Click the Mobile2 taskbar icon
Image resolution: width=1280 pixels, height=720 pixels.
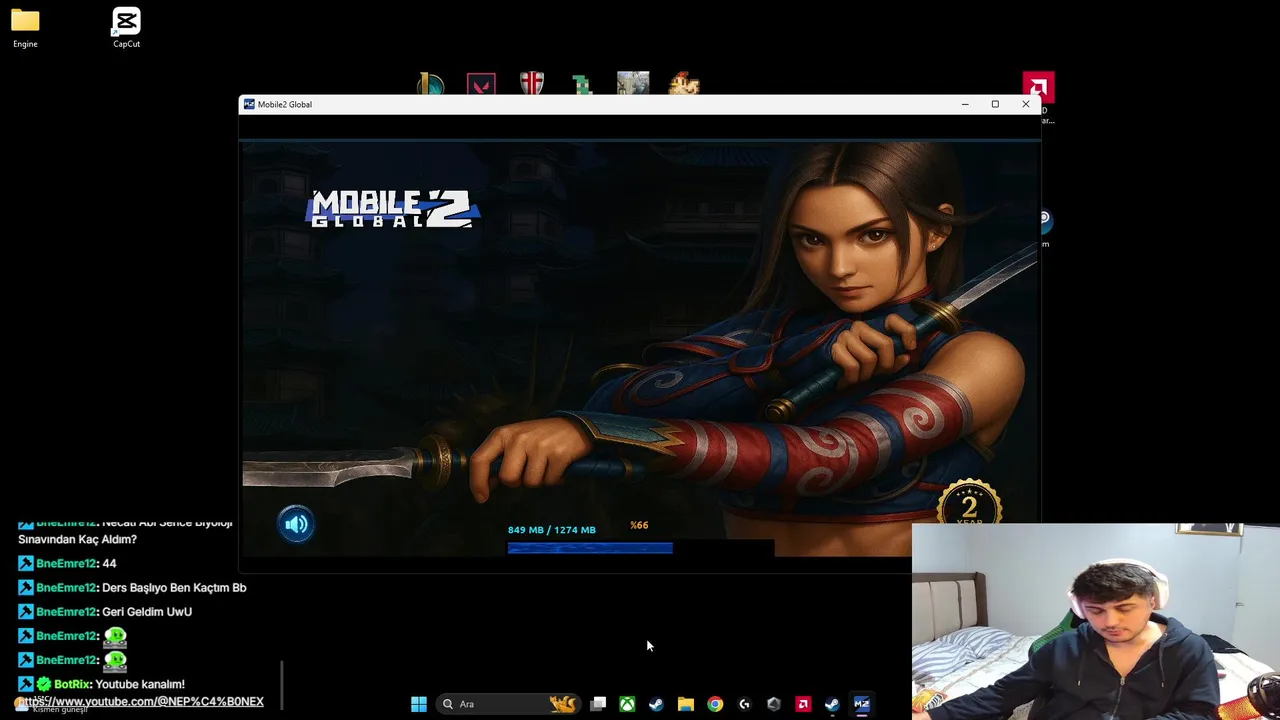coord(861,704)
